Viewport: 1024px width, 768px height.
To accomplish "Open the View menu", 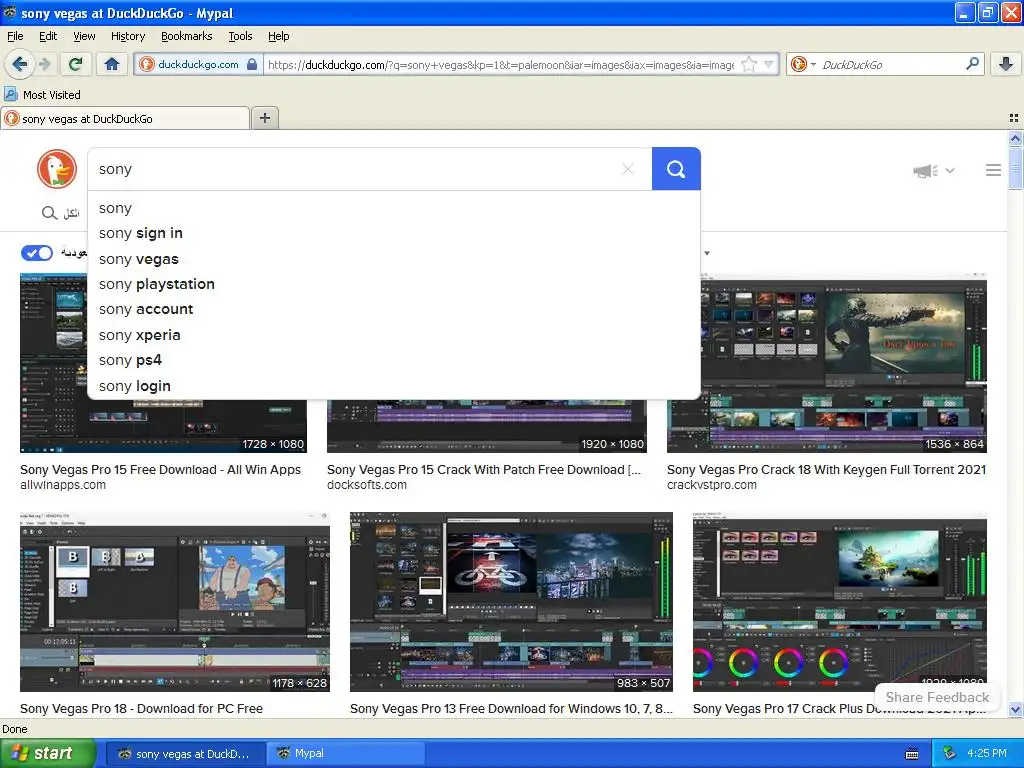I will [84, 36].
